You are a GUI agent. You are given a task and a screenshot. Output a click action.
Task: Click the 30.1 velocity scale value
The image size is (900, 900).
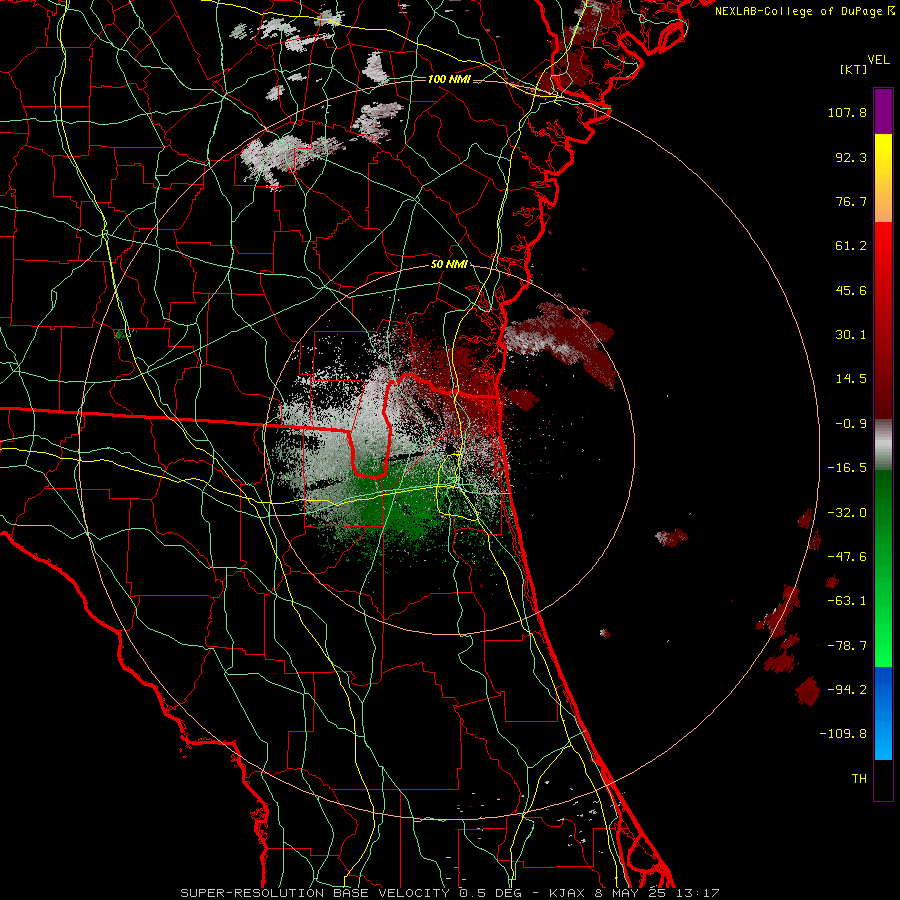851,335
